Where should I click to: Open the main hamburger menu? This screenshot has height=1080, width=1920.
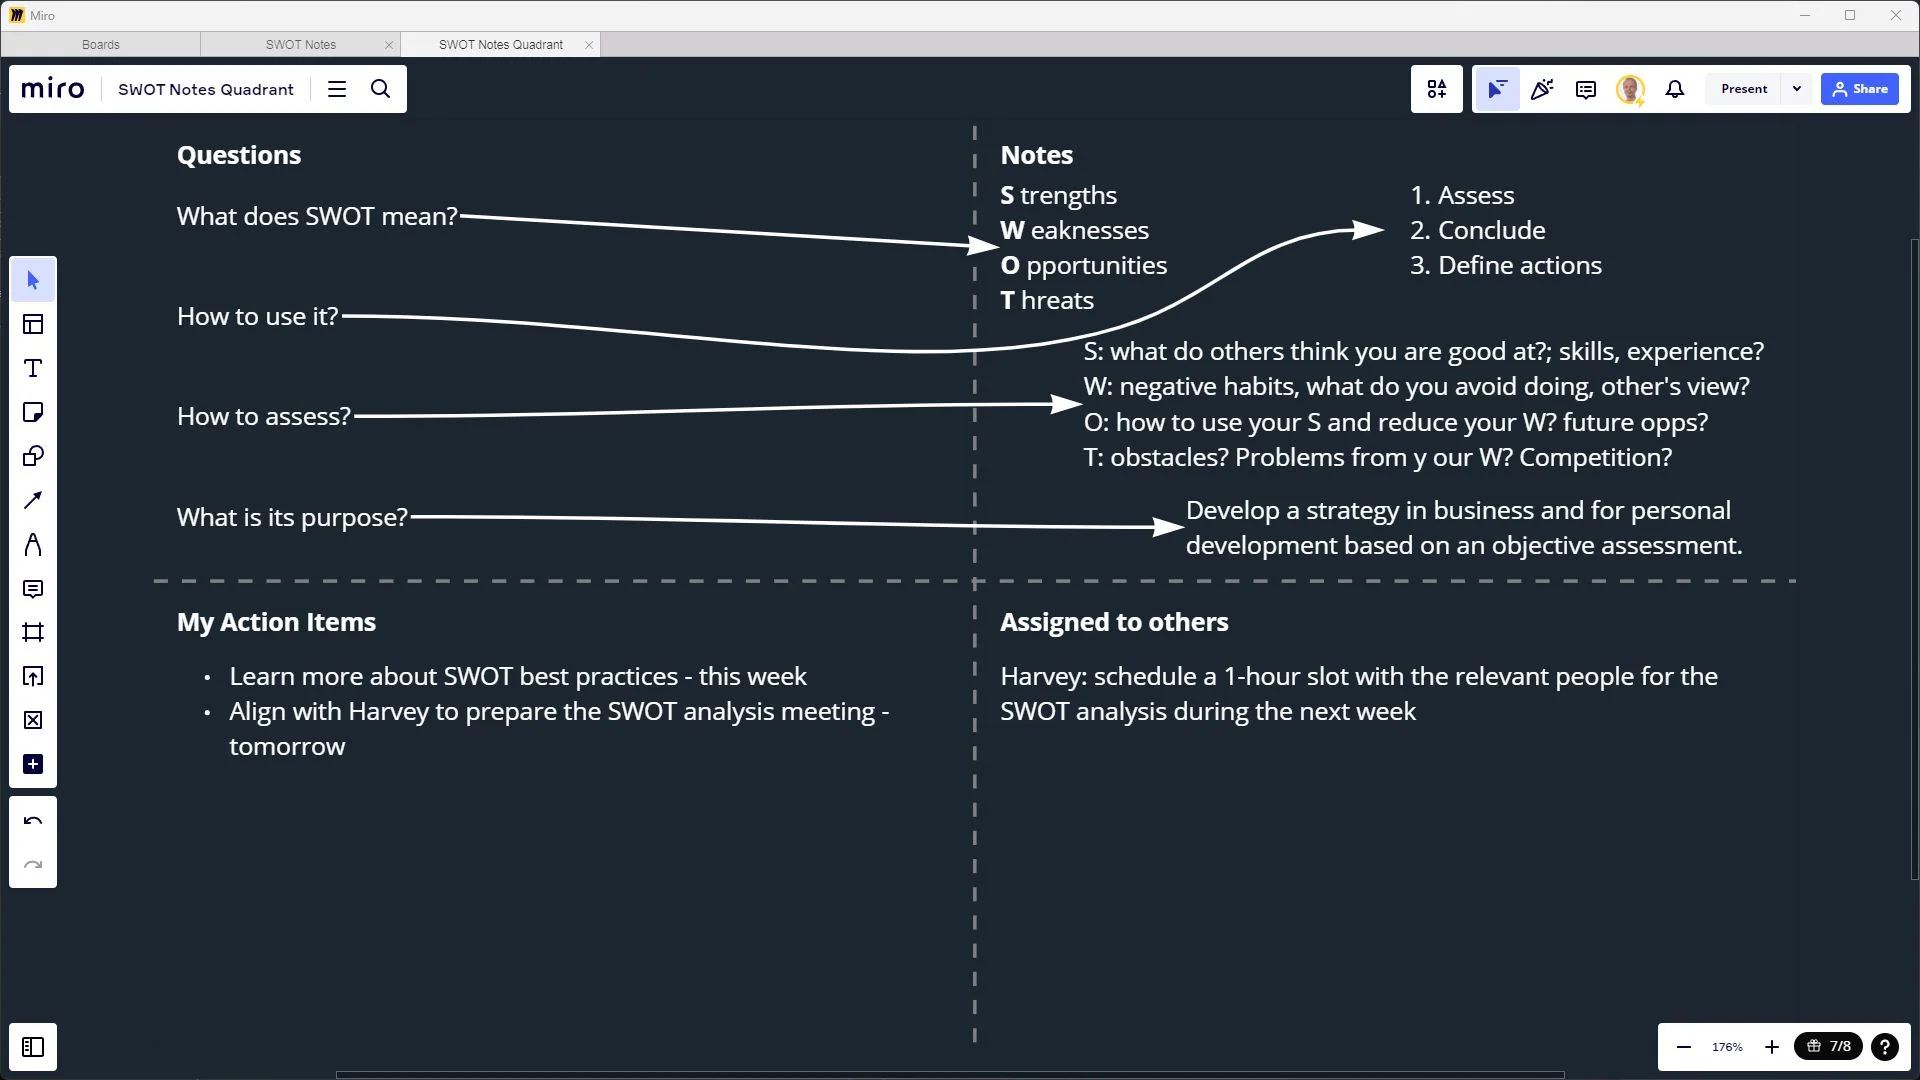337,89
